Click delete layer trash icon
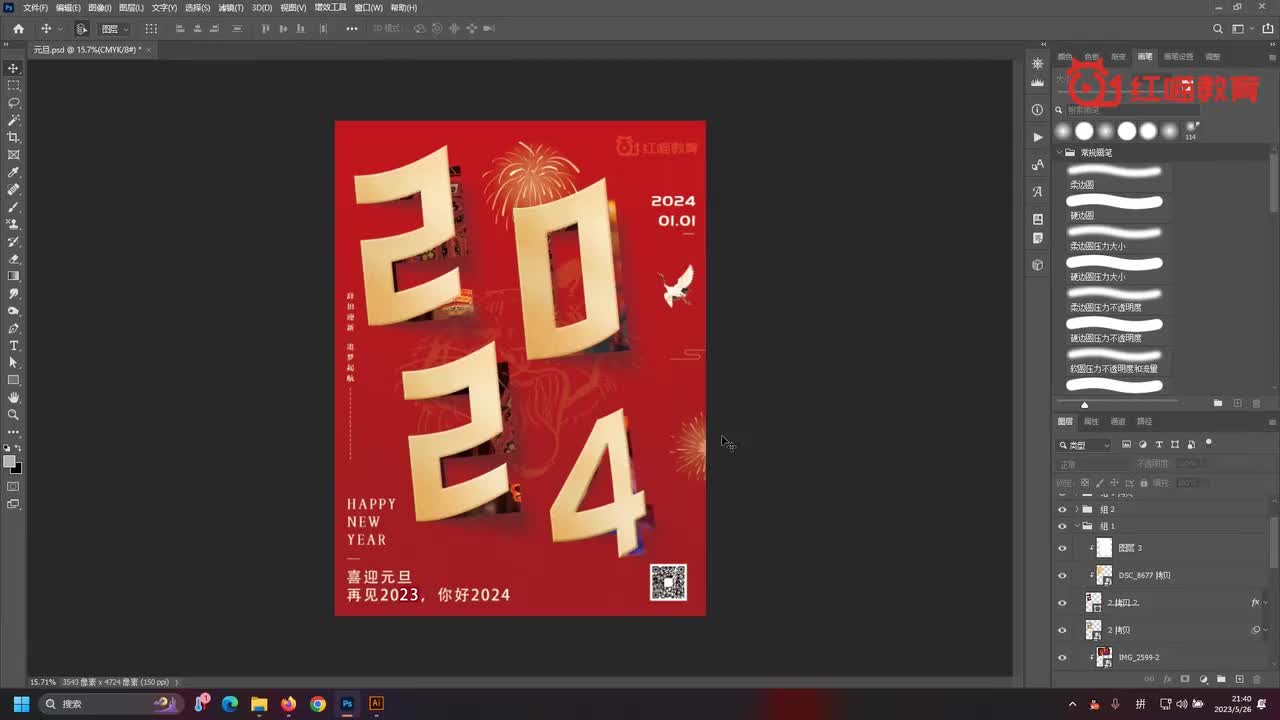Screen dimensions: 1280x720 coord(1257,679)
